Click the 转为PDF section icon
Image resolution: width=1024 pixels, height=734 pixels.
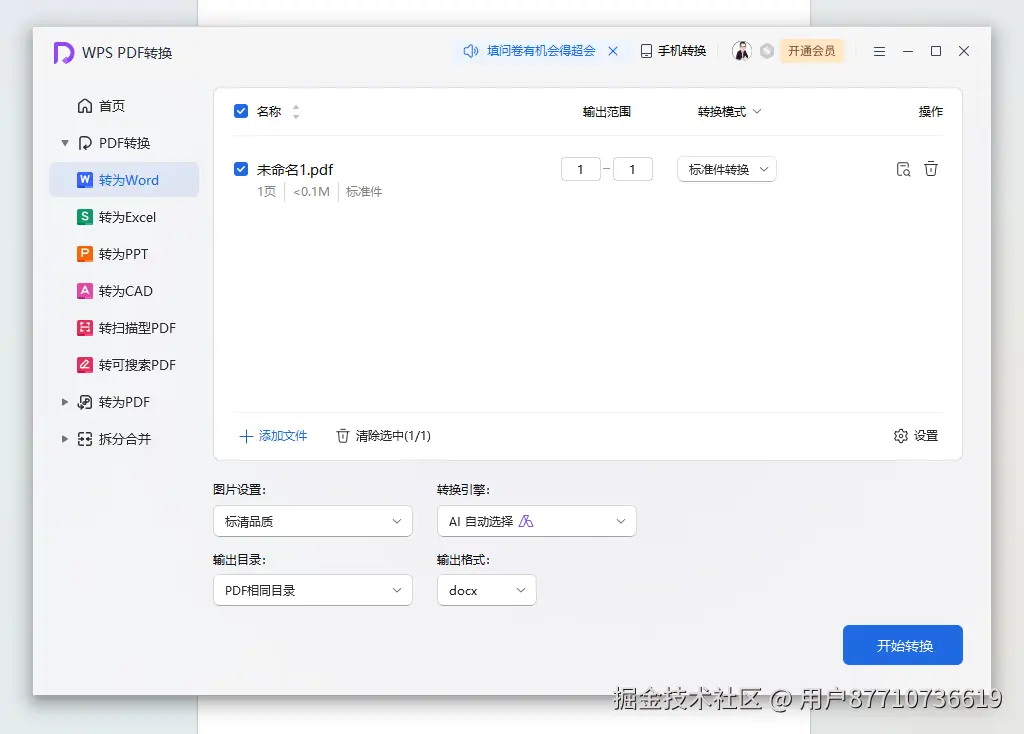(85, 402)
